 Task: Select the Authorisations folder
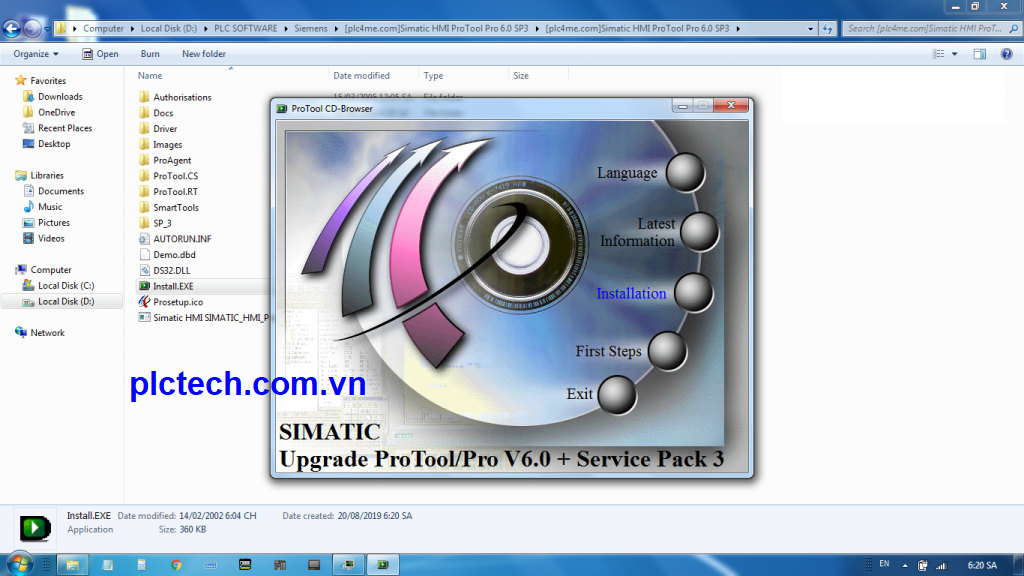(x=175, y=97)
